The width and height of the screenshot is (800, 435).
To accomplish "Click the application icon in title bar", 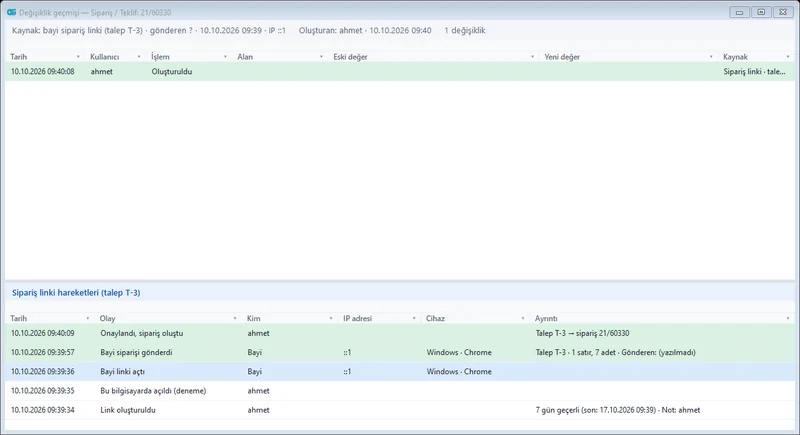I will click(11, 12).
